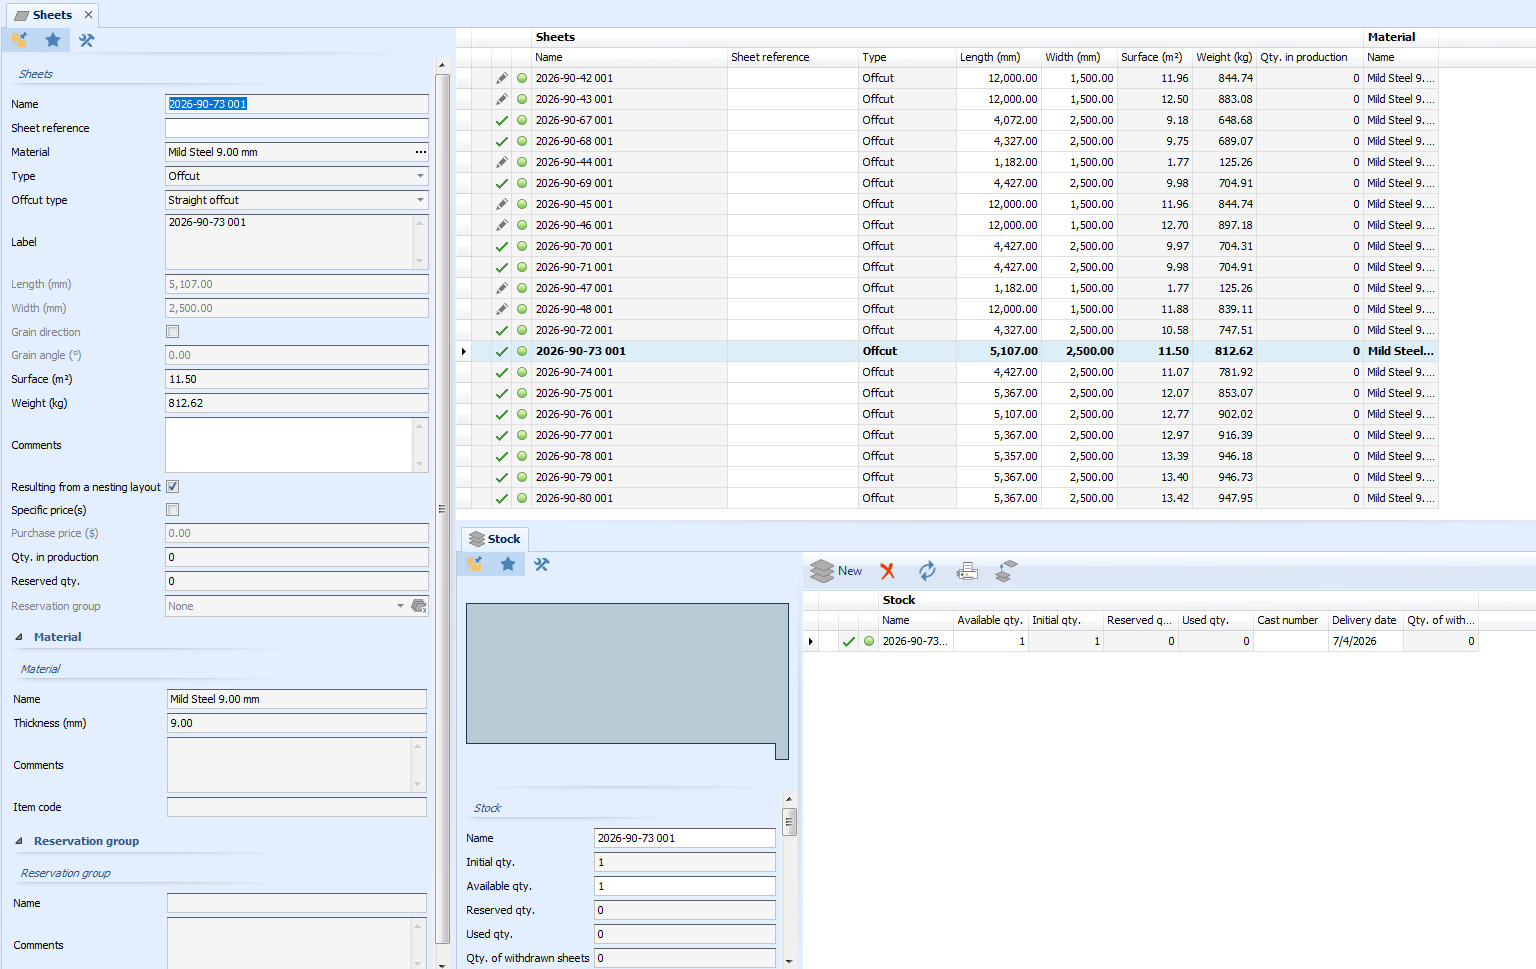Image resolution: width=1536 pixels, height=969 pixels.
Task: Collapse the Reservation group section
Action: point(19,841)
